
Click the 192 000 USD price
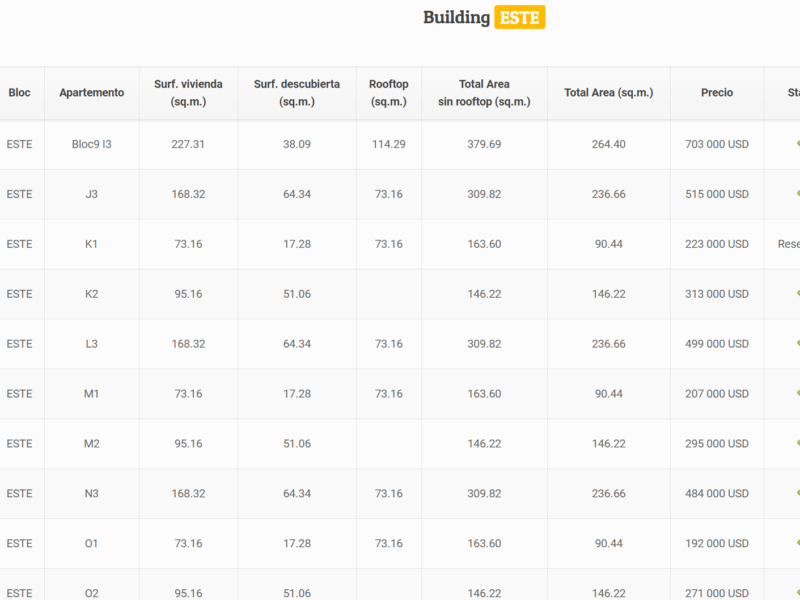point(717,544)
